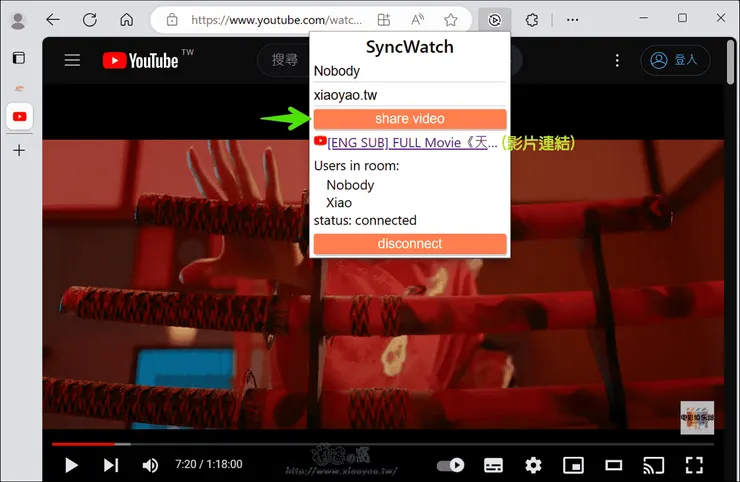Open the browser home page icon
The image size is (740, 482).
pyautogui.click(x=126, y=20)
